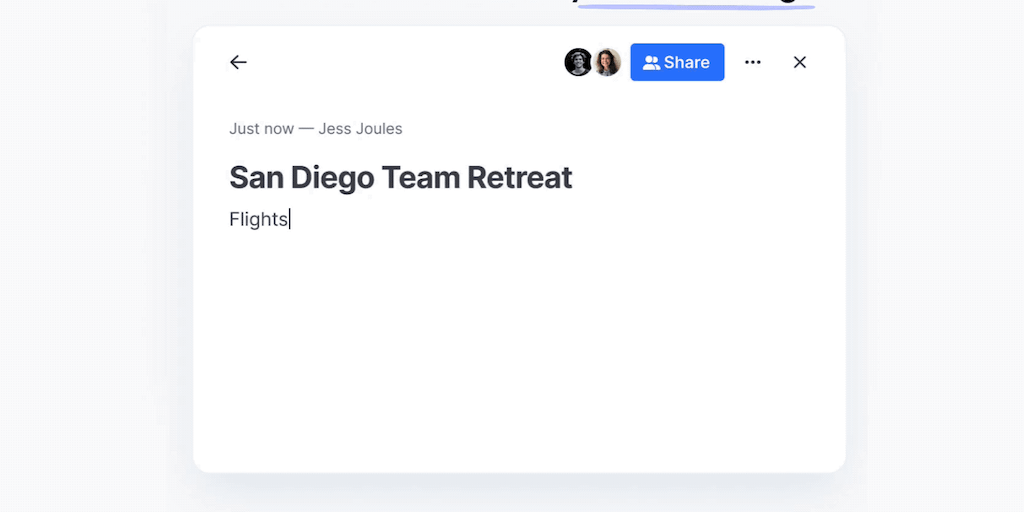Screen dimensions: 1024x512
Task: Open the three-dot more options menu
Action: coord(753,62)
